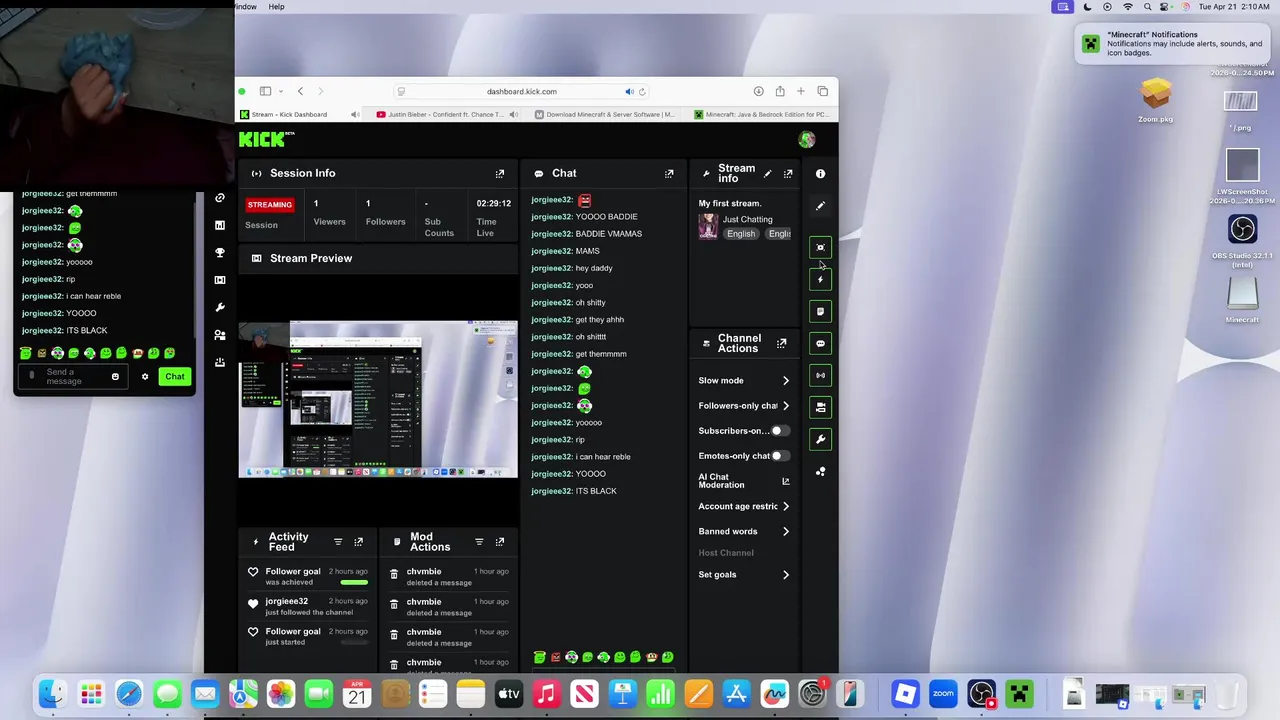Click the Stream Preview video thumbnail
The image size is (1280, 720).
pyautogui.click(x=378, y=400)
